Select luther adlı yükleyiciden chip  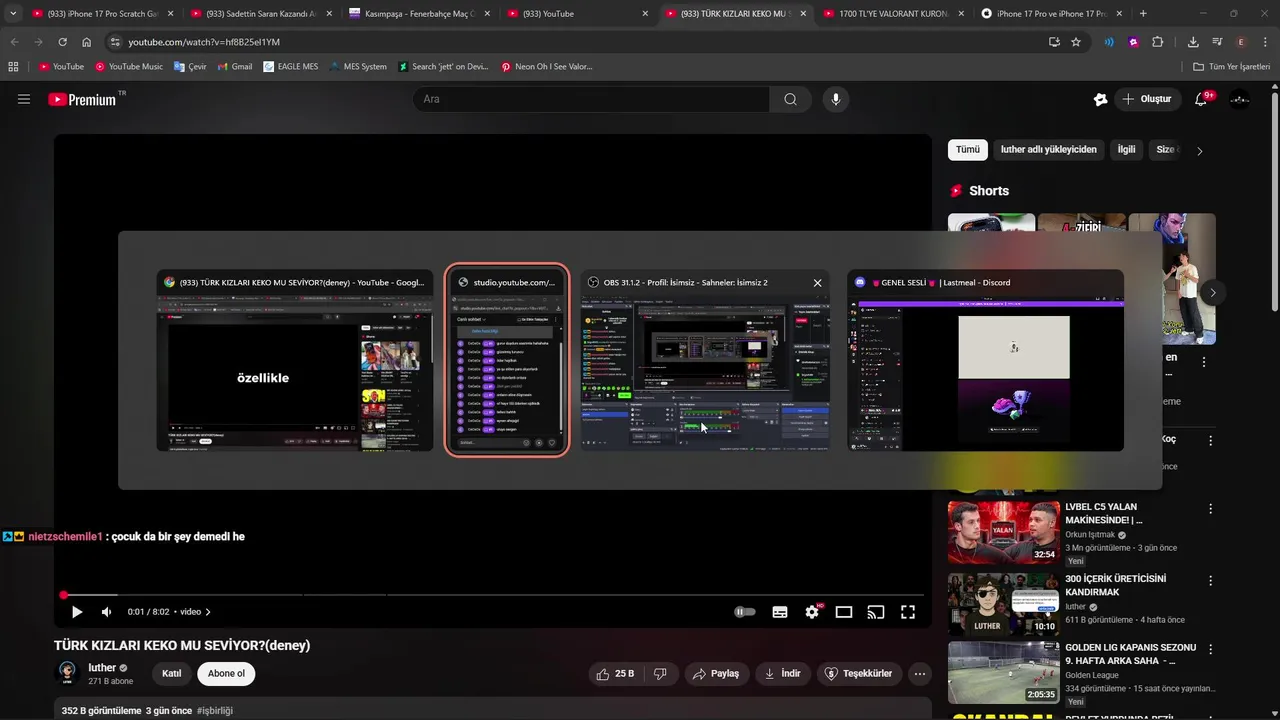[x=1049, y=150]
